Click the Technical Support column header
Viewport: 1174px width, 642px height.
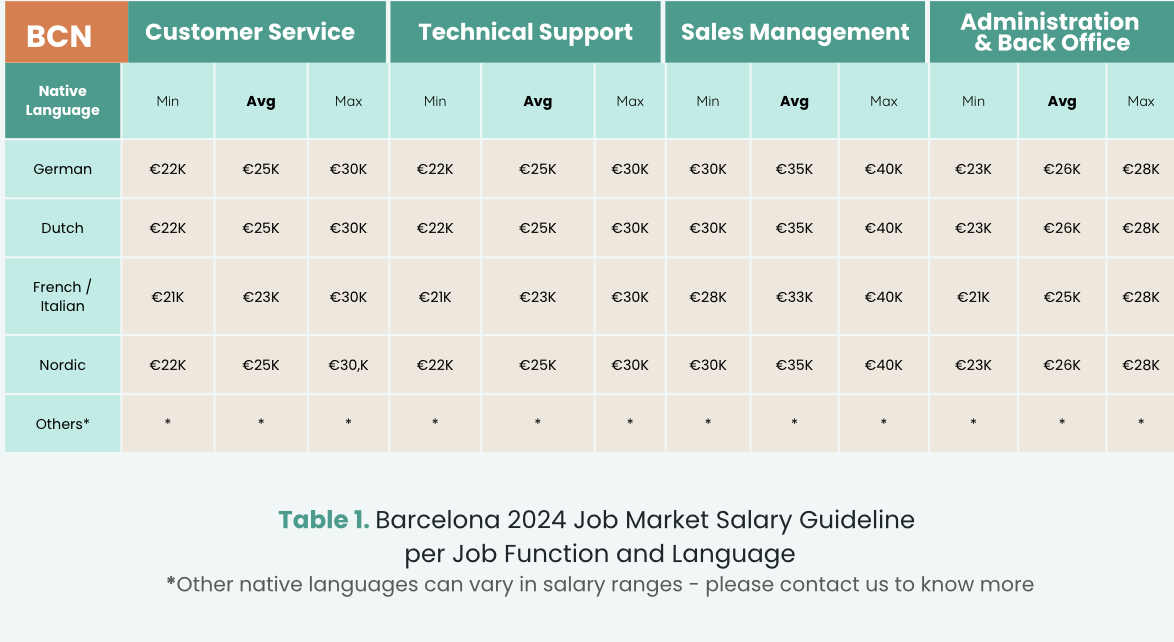525,32
